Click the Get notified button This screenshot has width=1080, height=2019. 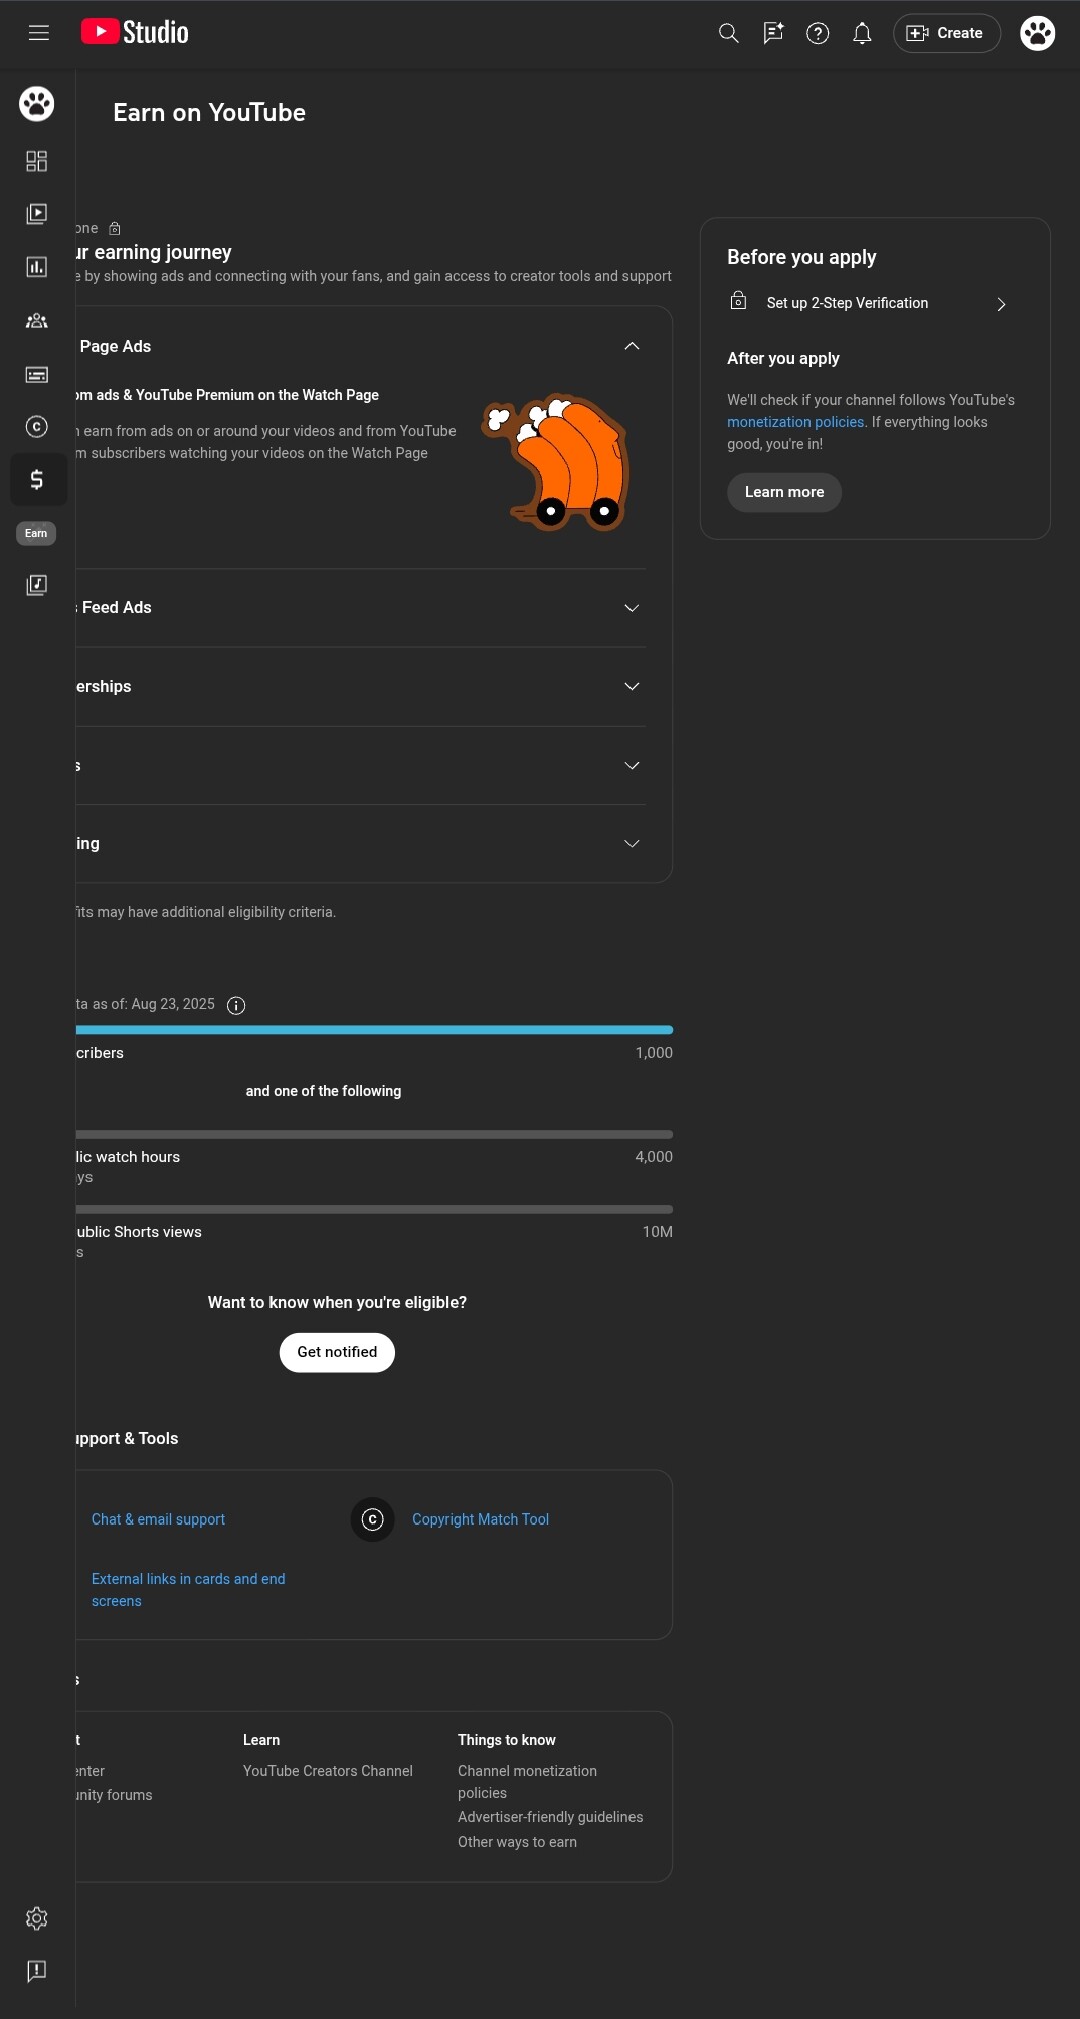(x=337, y=1352)
